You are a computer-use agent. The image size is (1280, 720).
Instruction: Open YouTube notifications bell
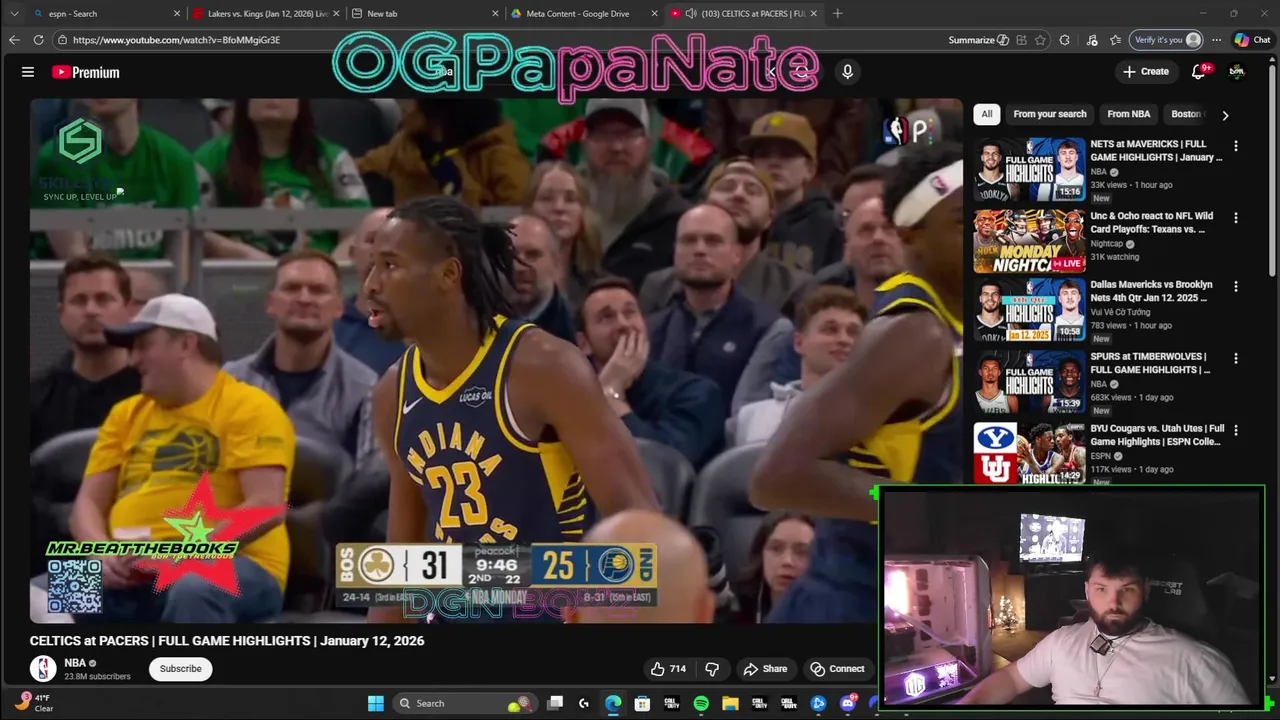point(1199,72)
